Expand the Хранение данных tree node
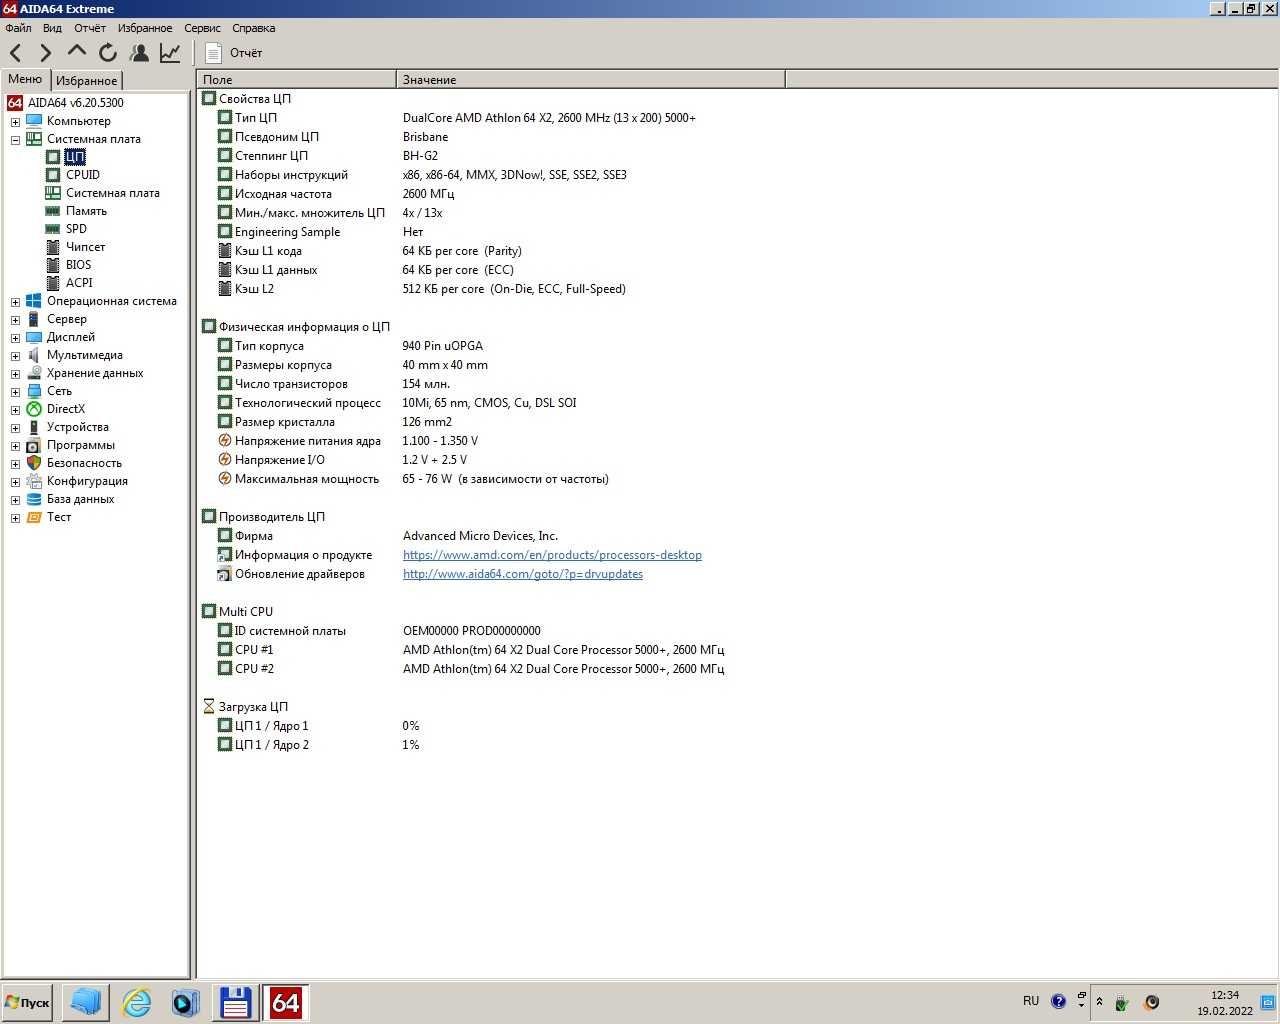The height and width of the screenshot is (1024, 1280). [15, 373]
